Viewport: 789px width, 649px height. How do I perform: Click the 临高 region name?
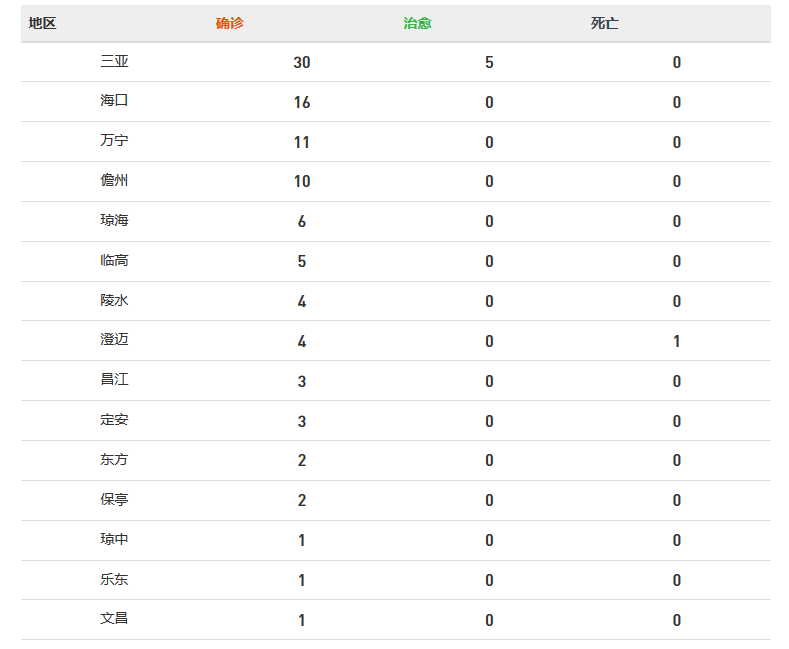point(114,260)
